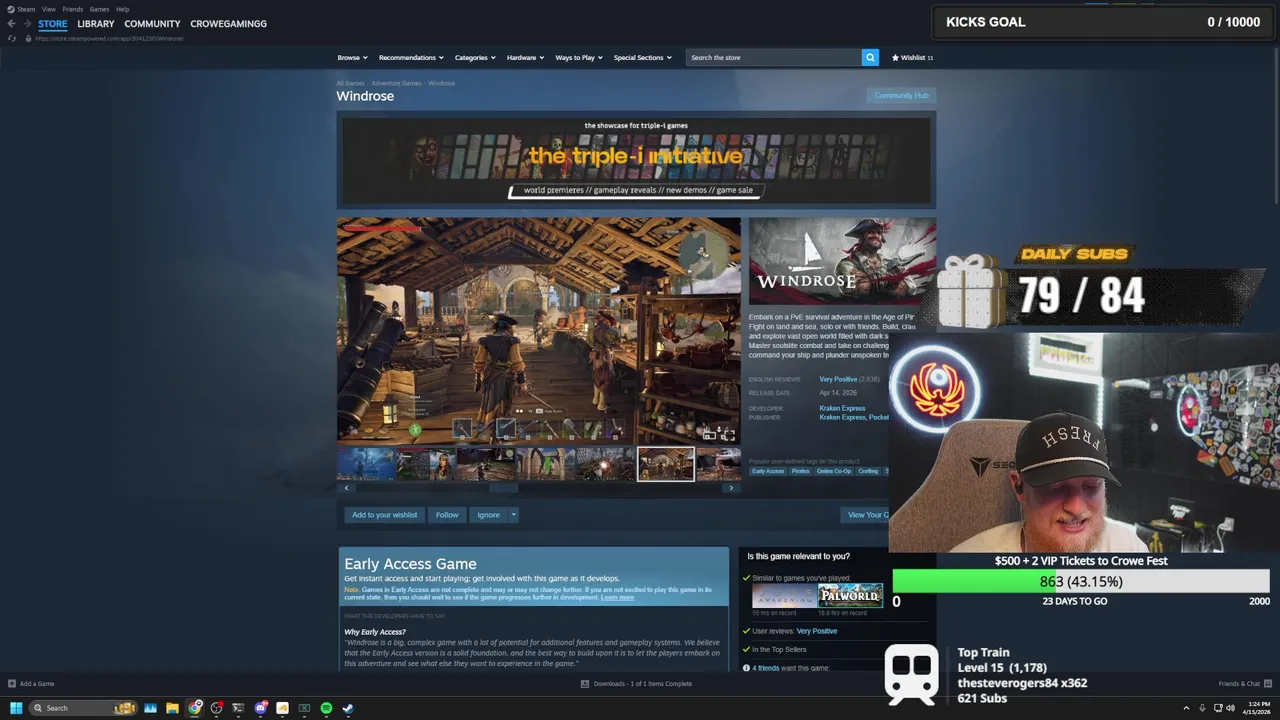Open the Games menu
The height and width of the screenshot is (720, 1280).
[x=99, y=9]
